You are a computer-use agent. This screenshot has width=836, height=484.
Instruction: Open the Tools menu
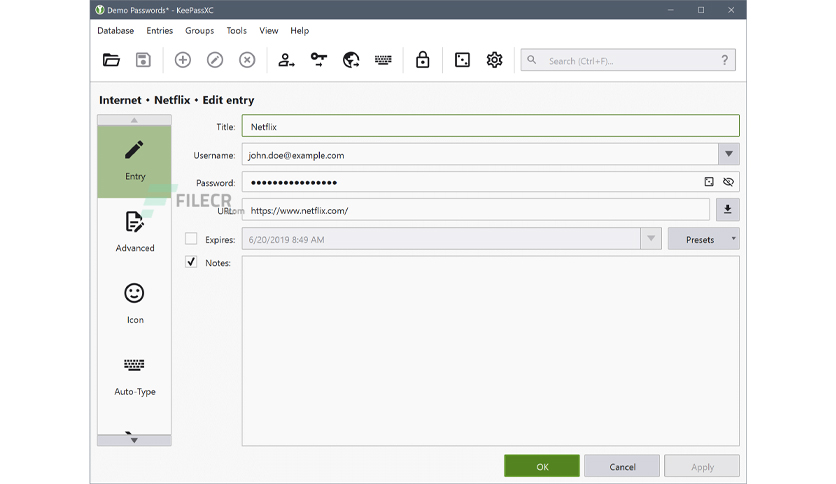tap(236, 30)
